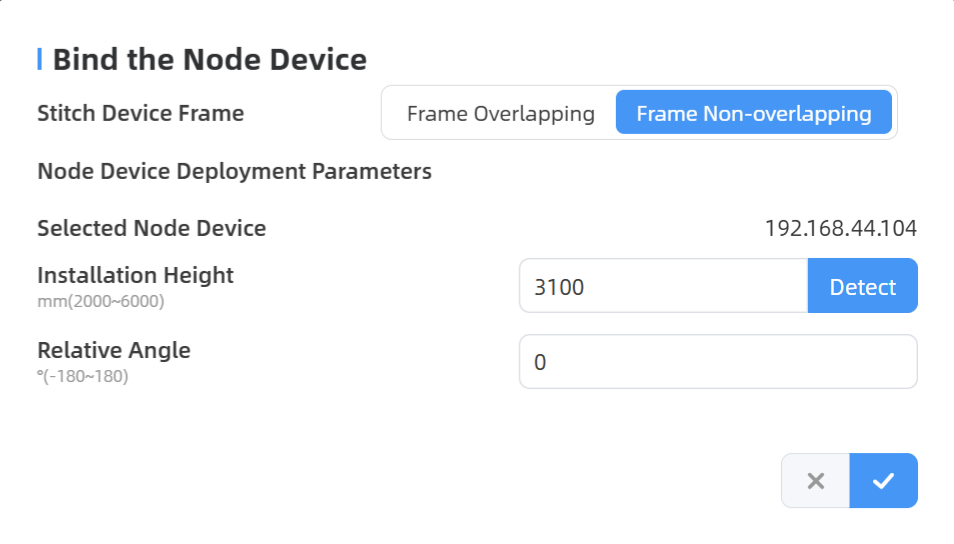Image resolution: width=954 pixels, height=544 pixels.
Task: Click the empty right side of the Relative Angle field
Action: pyautogui.click(x=791, y=361)
